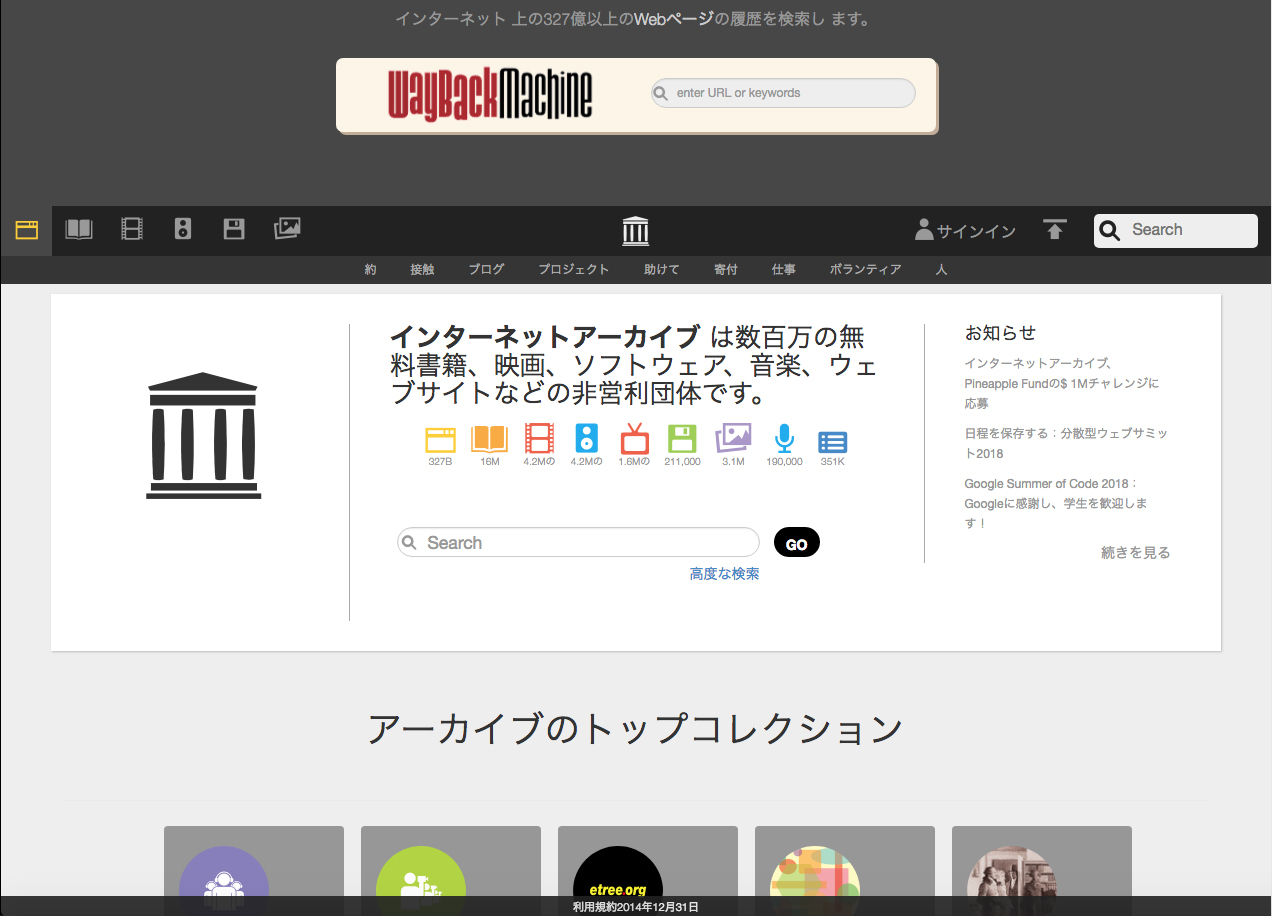Open the Google Summer of Code 2018 announcement
Viewport: 1272px width, 916px height.
[1056, 503]
